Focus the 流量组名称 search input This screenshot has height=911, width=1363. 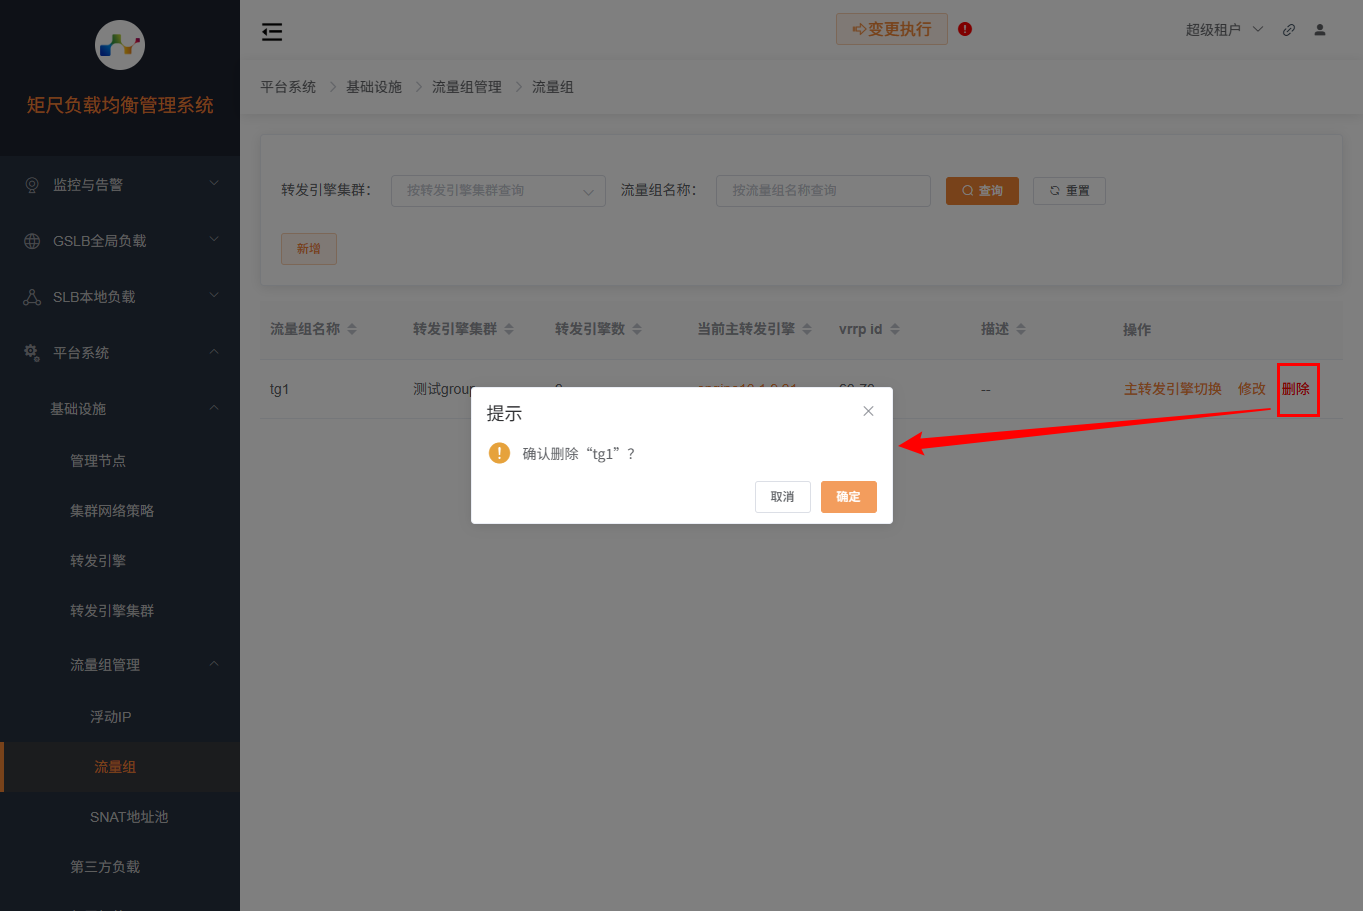823,191
